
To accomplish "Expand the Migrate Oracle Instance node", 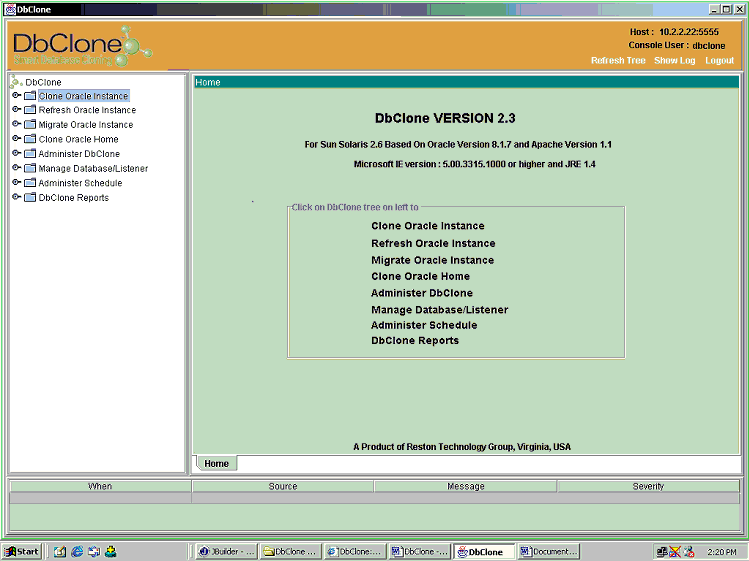I will click(x=16, y=124).
